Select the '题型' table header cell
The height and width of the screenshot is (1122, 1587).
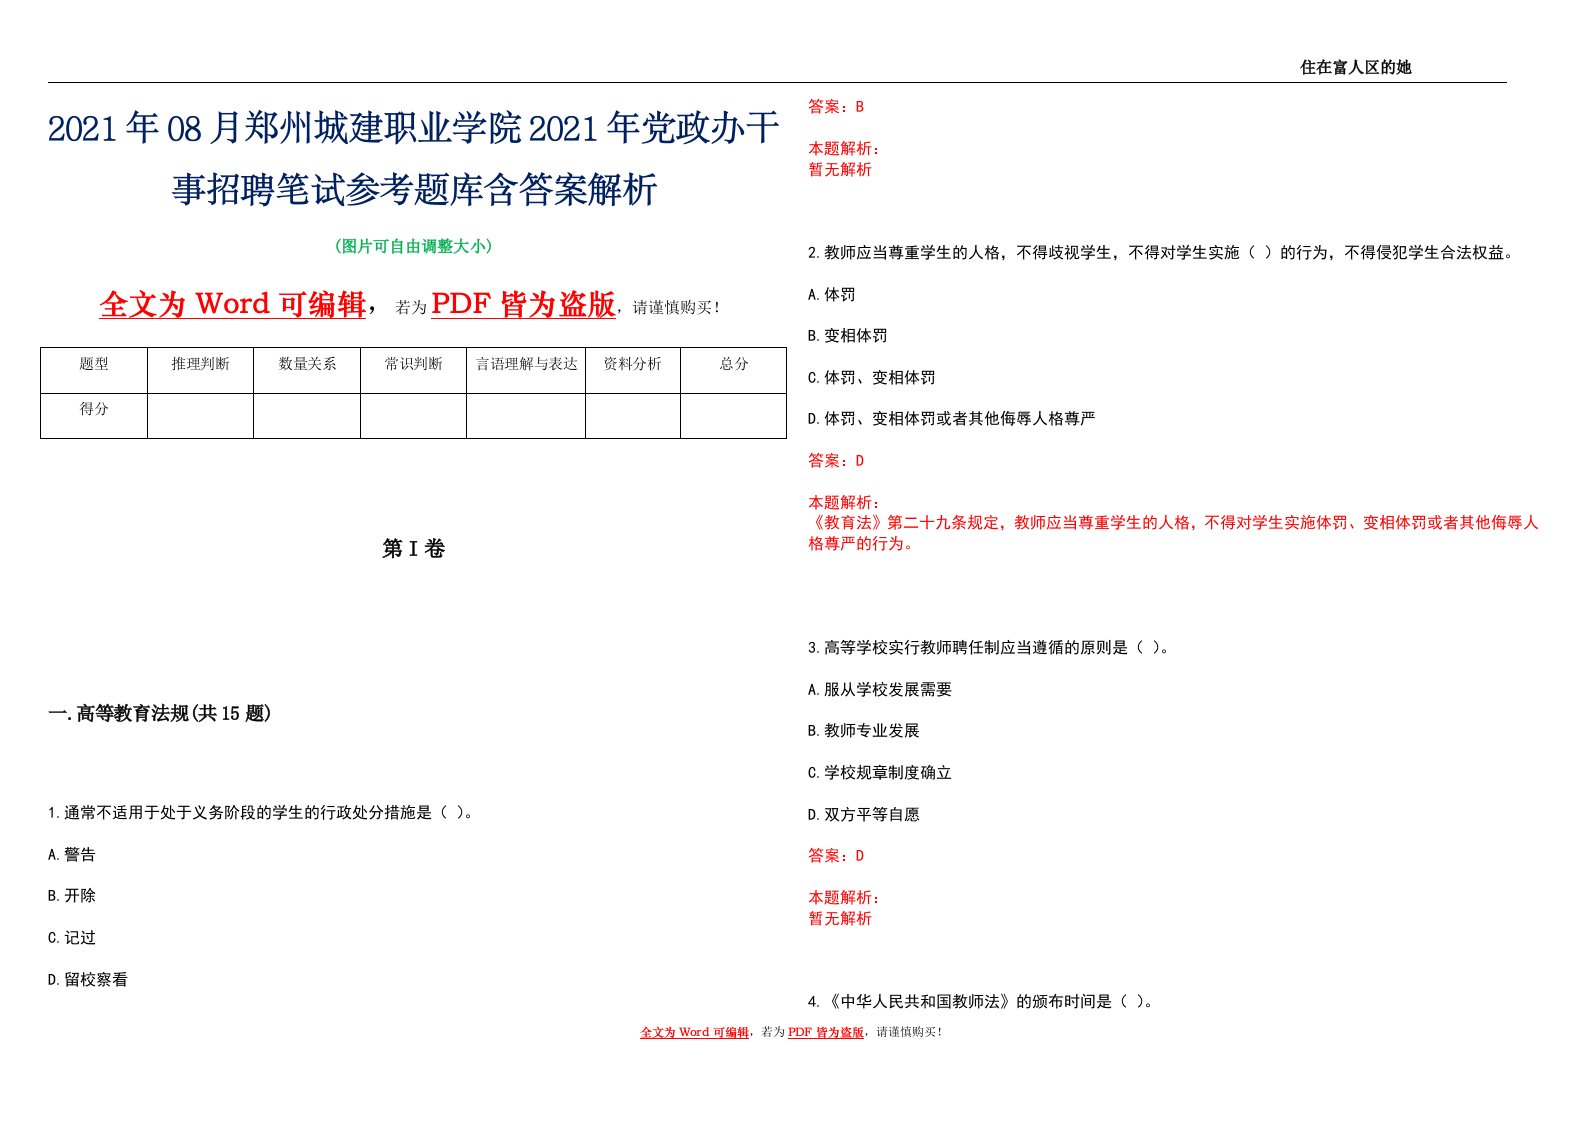94,370
